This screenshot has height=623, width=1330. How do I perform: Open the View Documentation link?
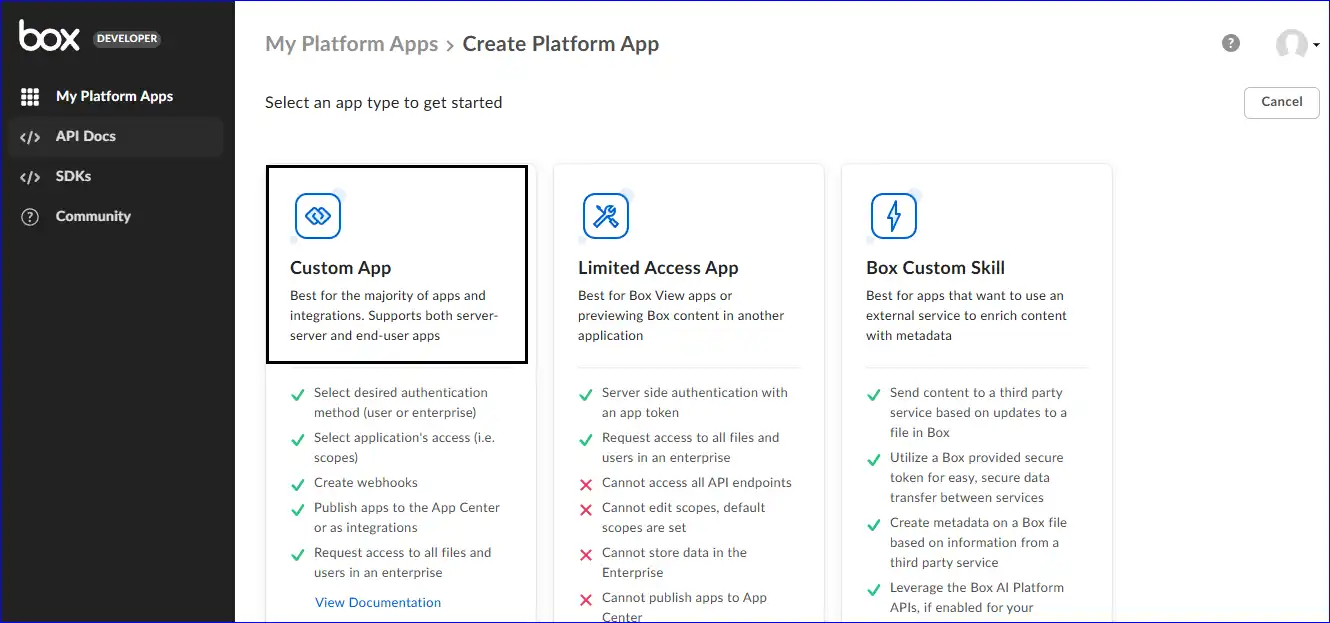point(378,602)
